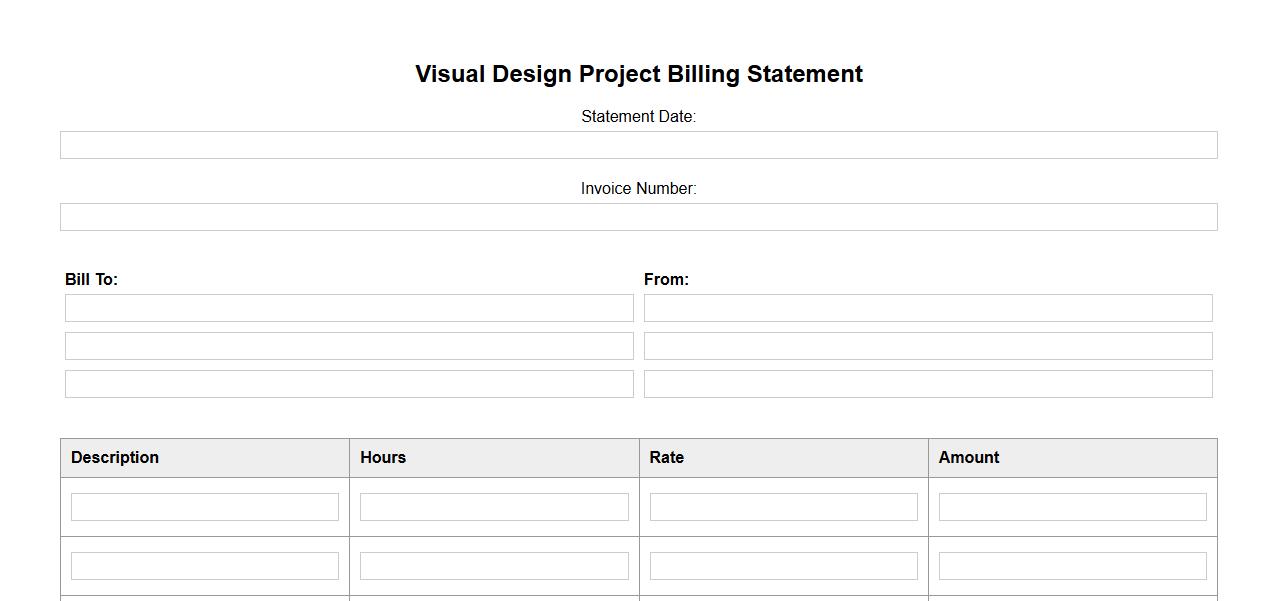Select the second Bill To line
This screenshot has width=1278, height=601.
tap(349, 346)
